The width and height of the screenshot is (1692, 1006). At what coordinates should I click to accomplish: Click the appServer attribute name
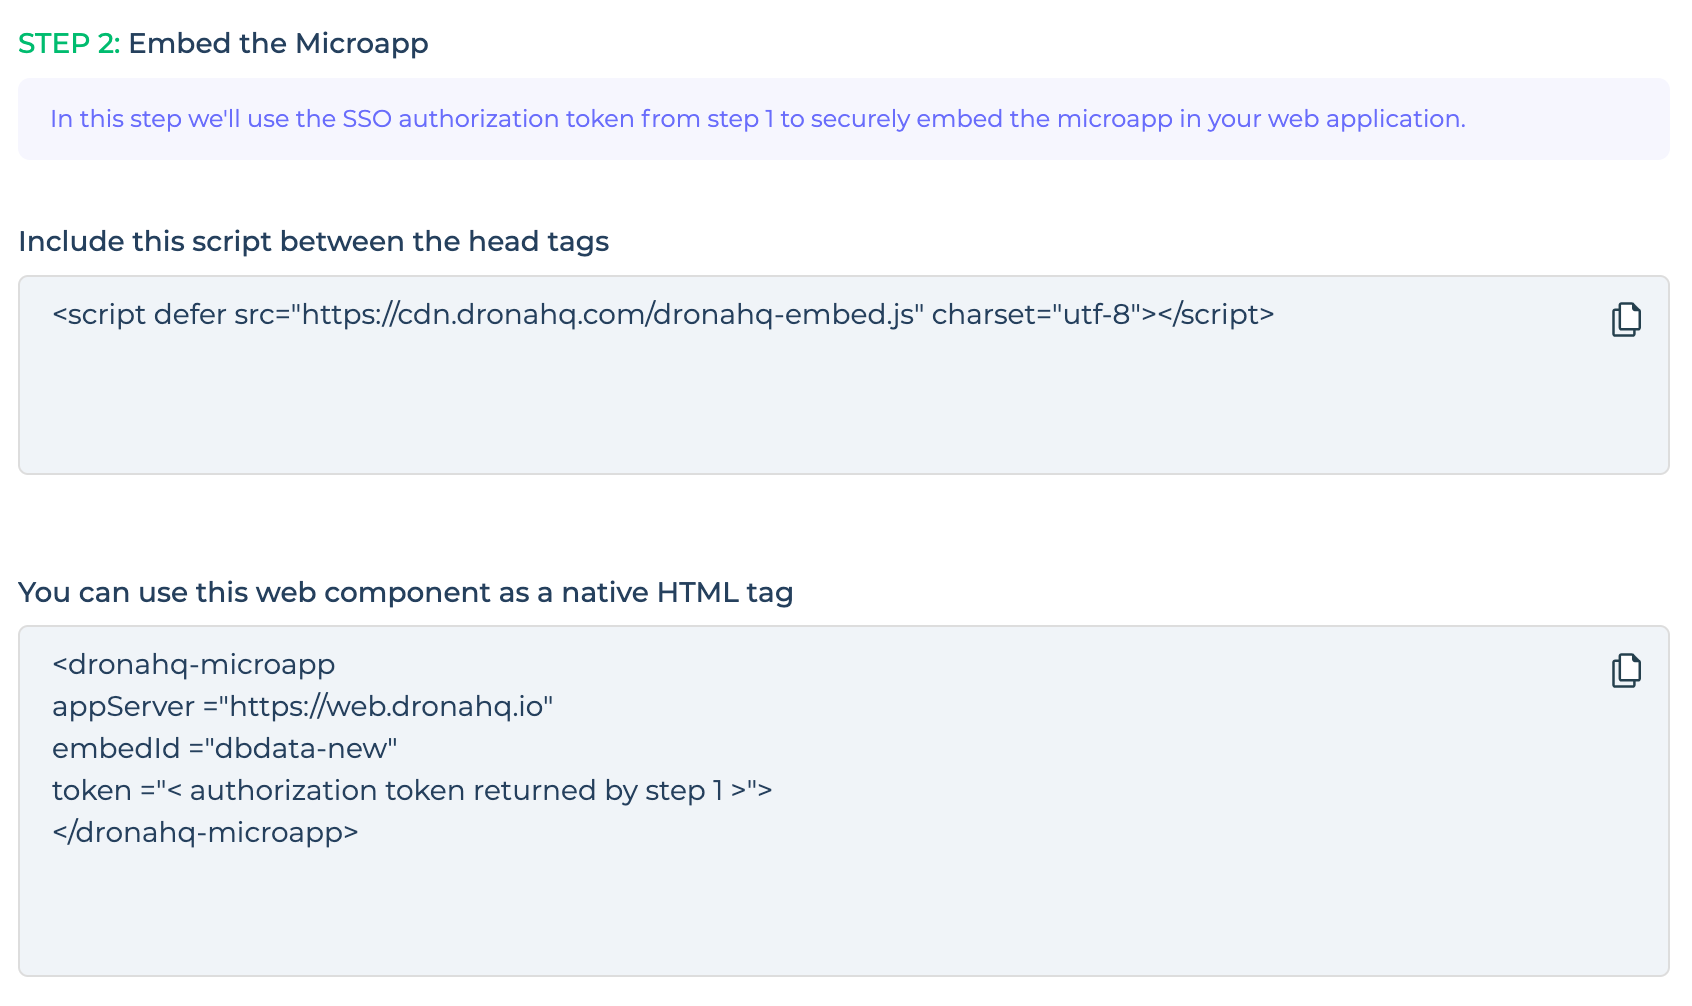pyautogui.click(x=123, y=706)
